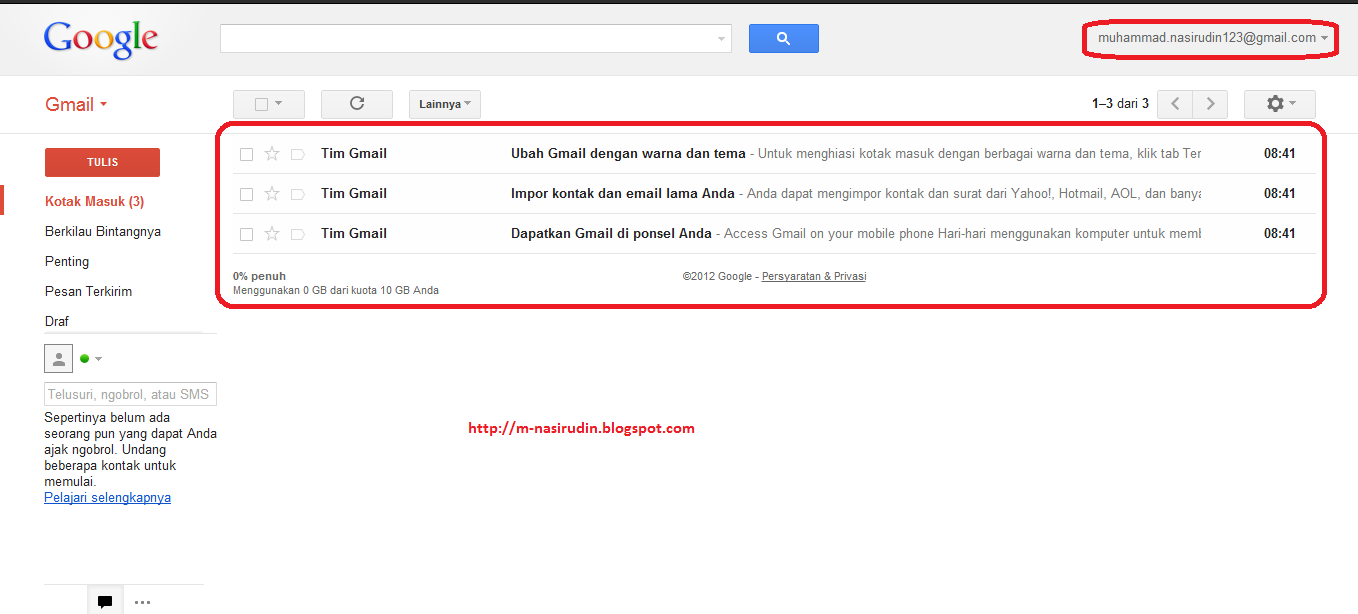Open the Pesan Terkirim folder

[88, 291]
